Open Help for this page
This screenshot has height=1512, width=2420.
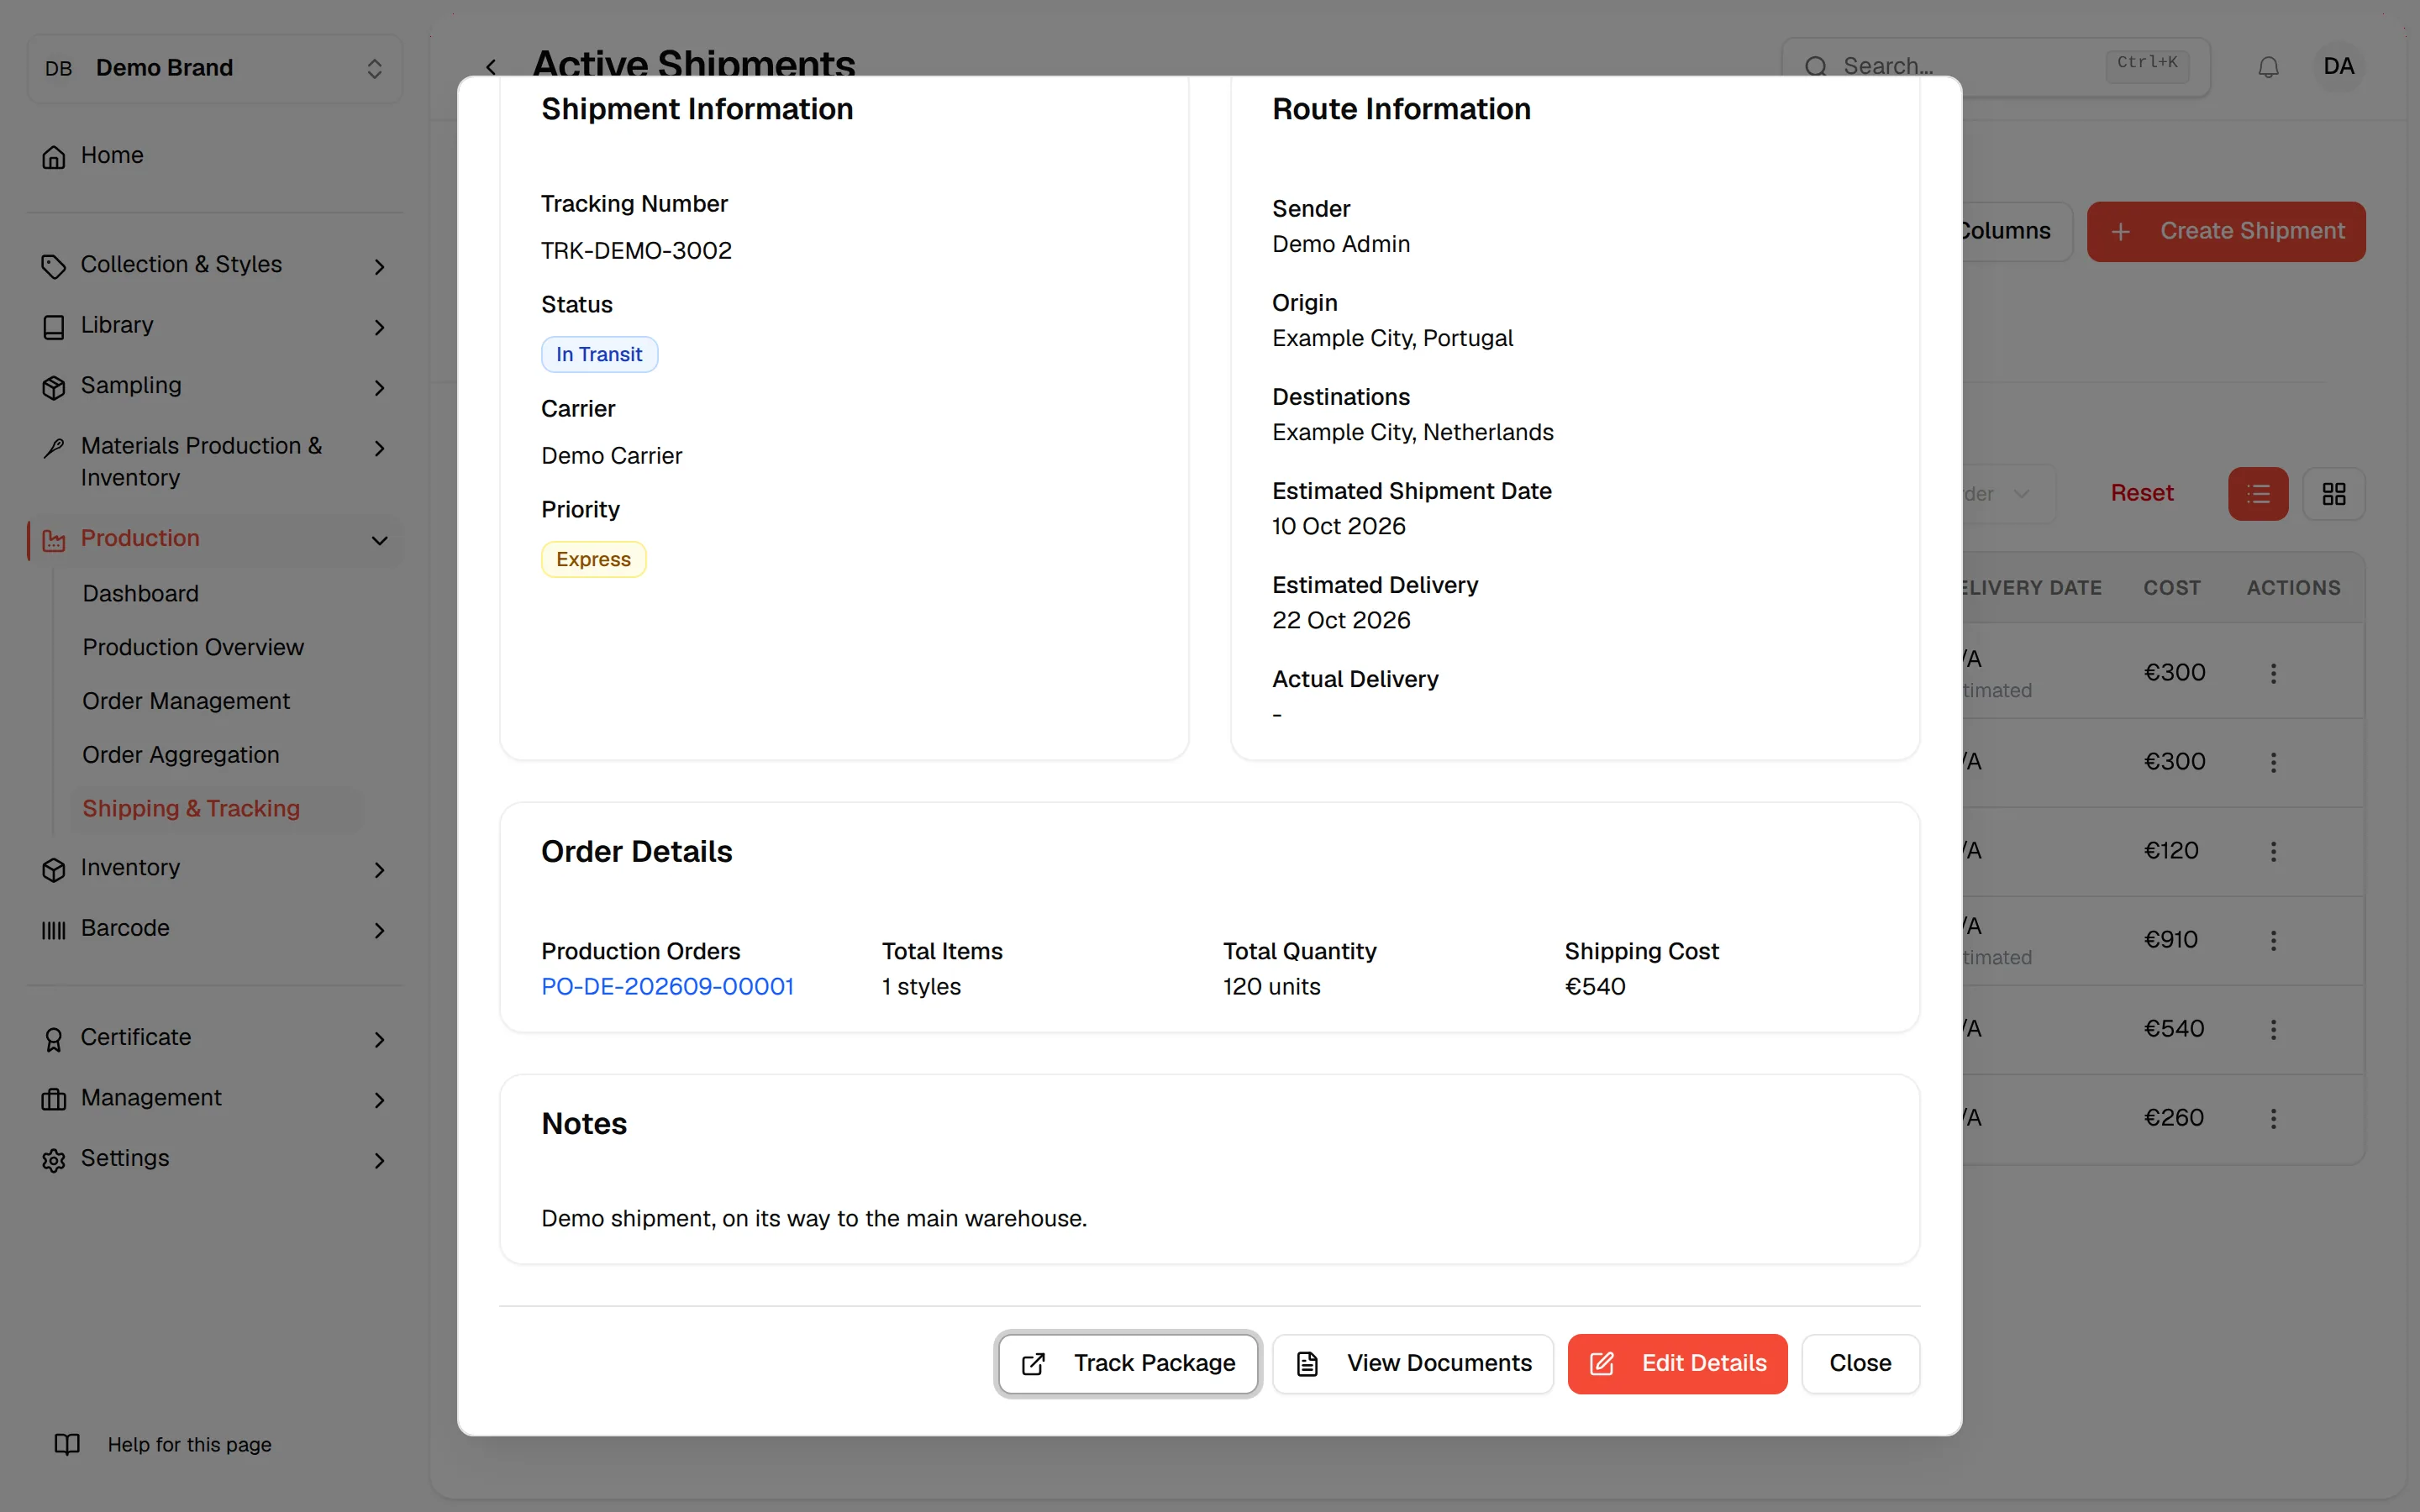163,1444
